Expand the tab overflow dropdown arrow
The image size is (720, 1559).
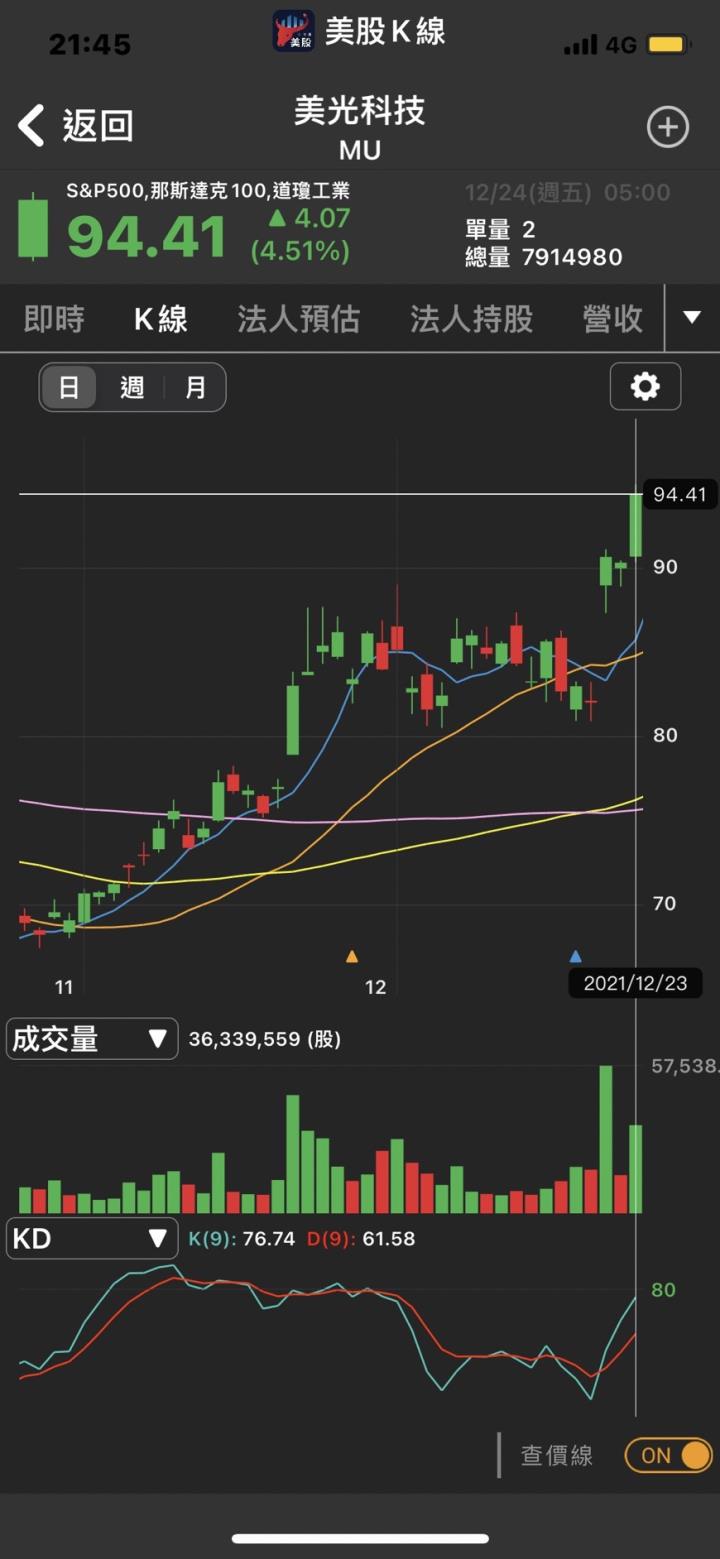[692, 318]
